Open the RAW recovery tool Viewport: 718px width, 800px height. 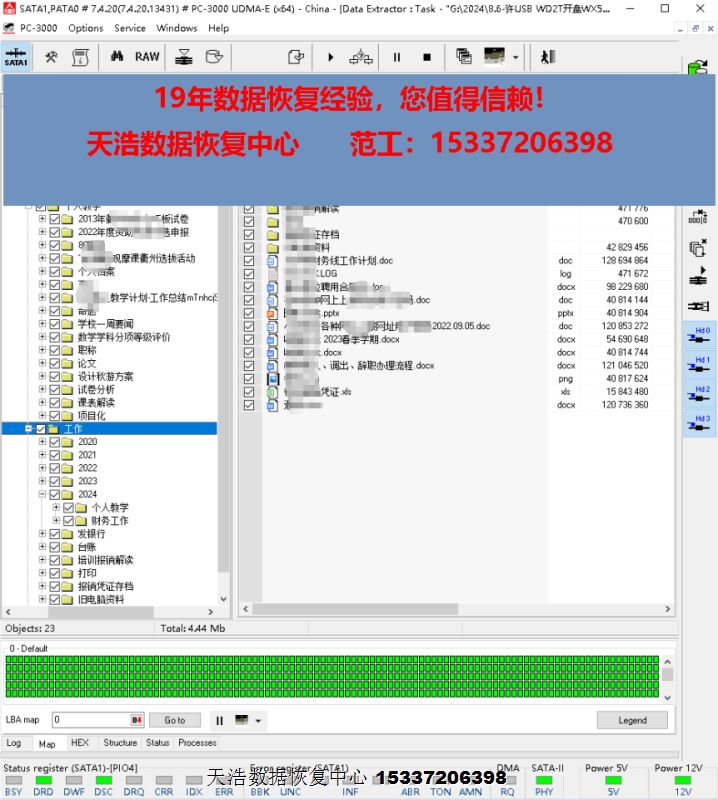tap(147, 57)
